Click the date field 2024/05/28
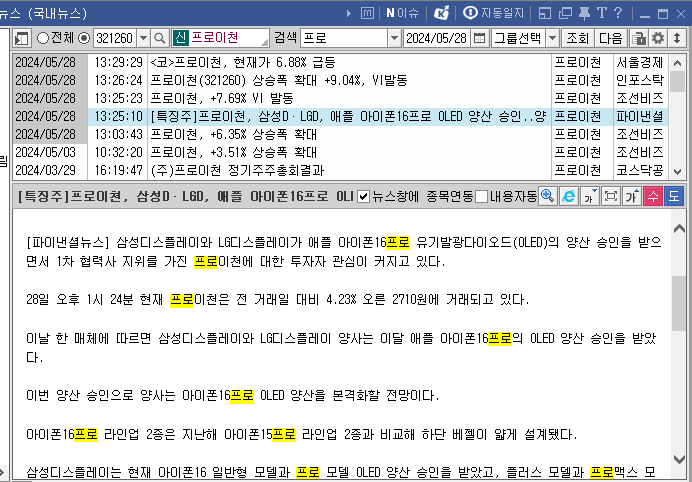Viewport: 692px width, 482px height. (x=436, y=38)
